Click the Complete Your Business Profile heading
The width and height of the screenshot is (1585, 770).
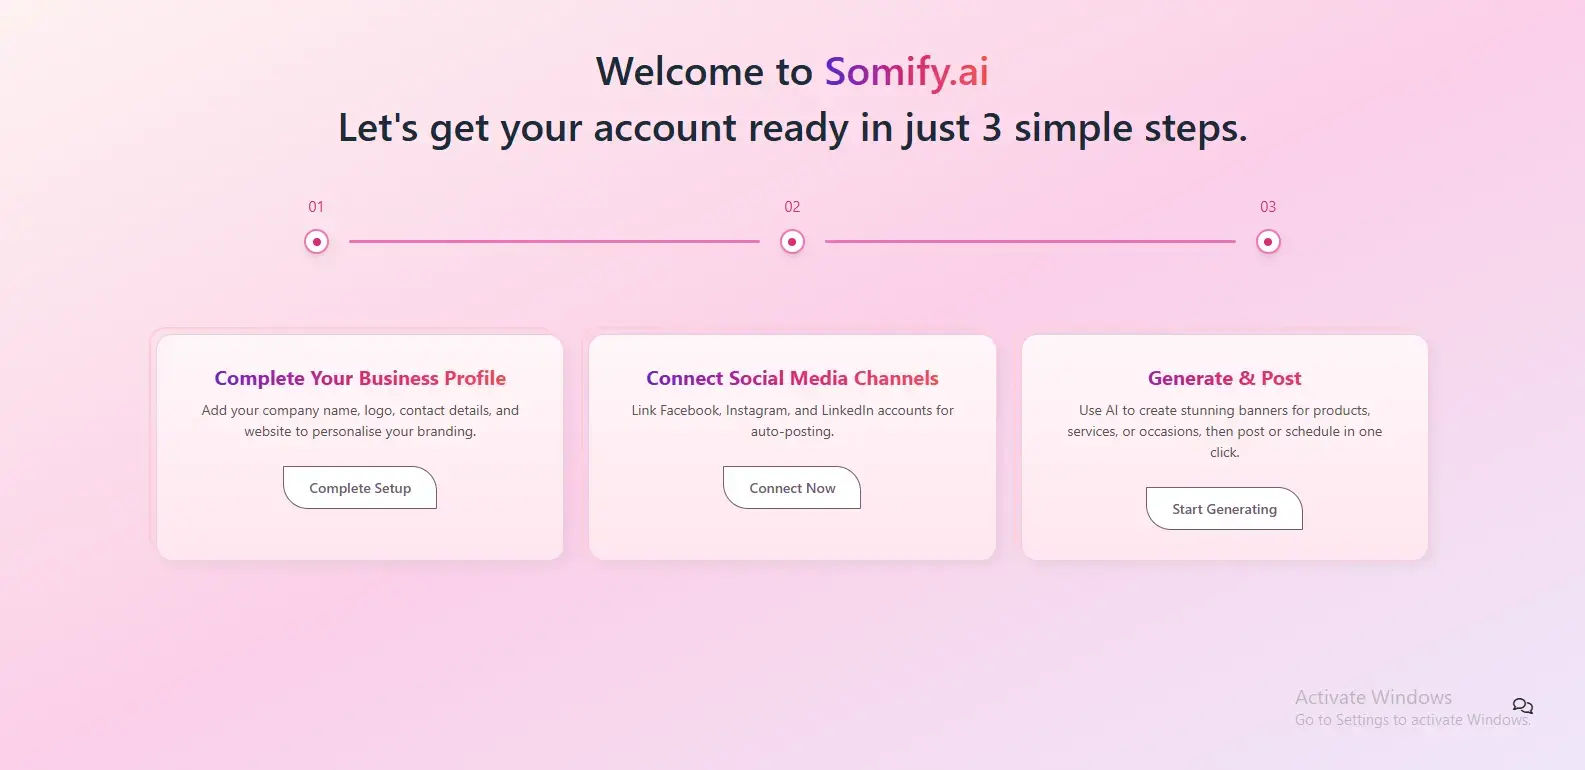pyautogui.click(x=360, y=378)
